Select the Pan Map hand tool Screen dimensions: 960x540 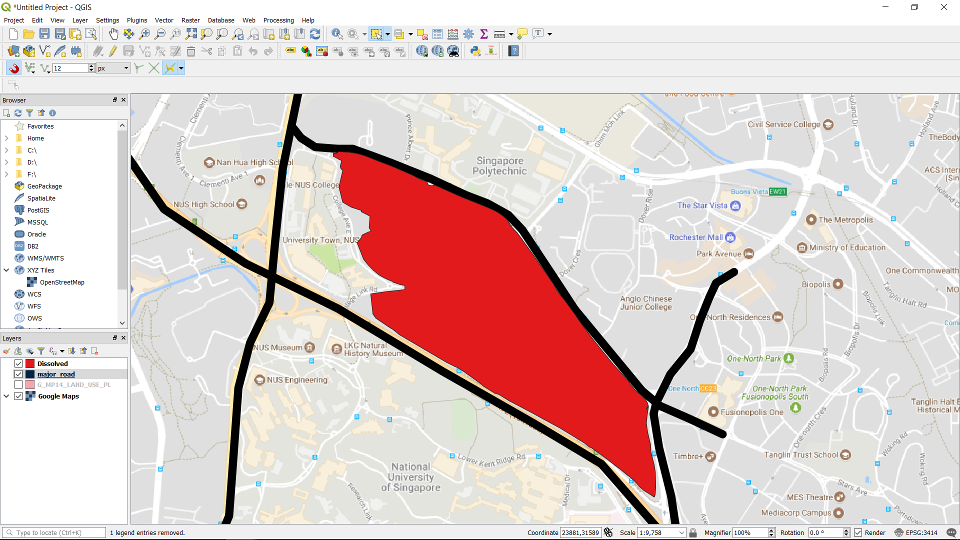113,34
